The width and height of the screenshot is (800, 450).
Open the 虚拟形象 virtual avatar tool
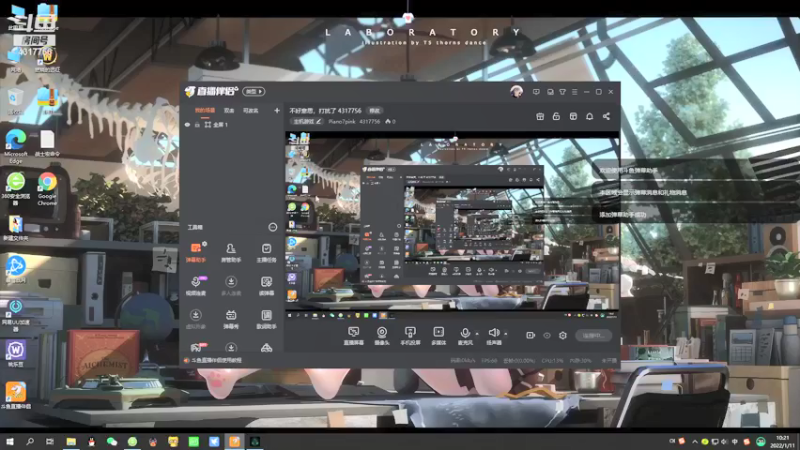click(195, 319)
